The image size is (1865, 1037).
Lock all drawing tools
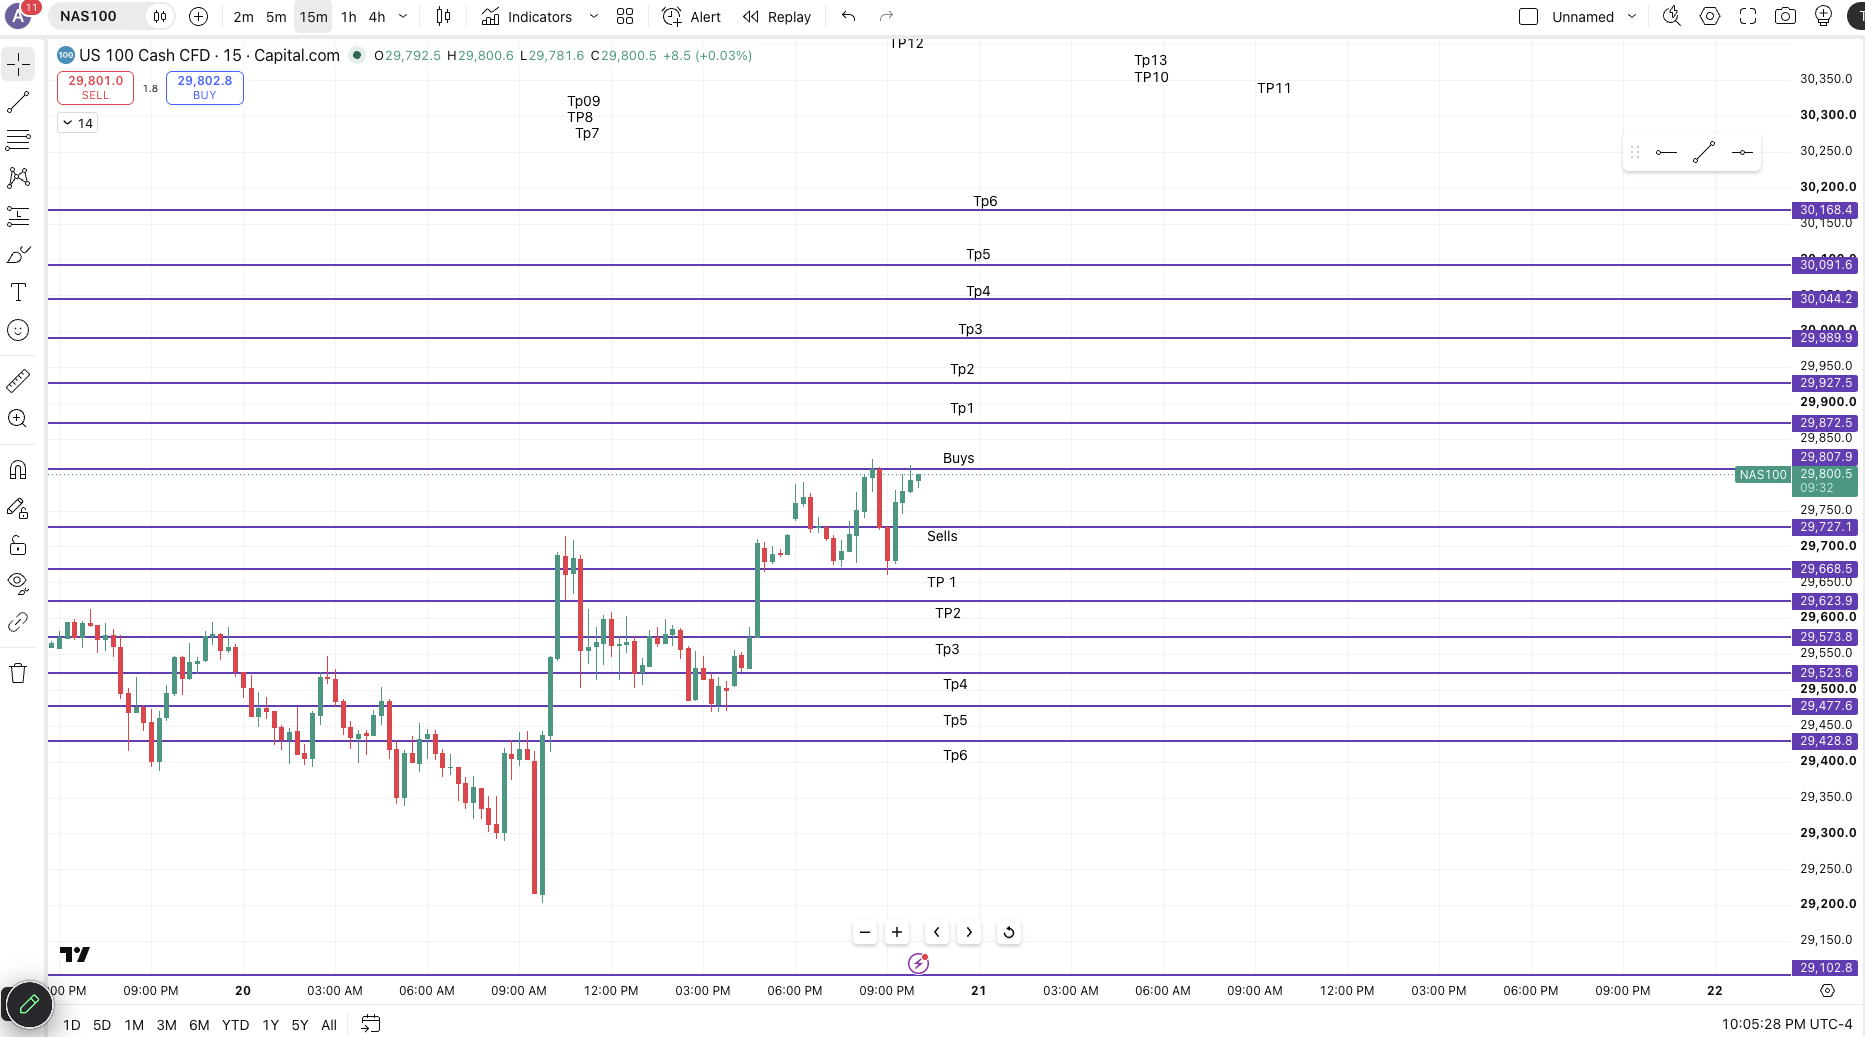pyautogui.click(x=18, y=546)
